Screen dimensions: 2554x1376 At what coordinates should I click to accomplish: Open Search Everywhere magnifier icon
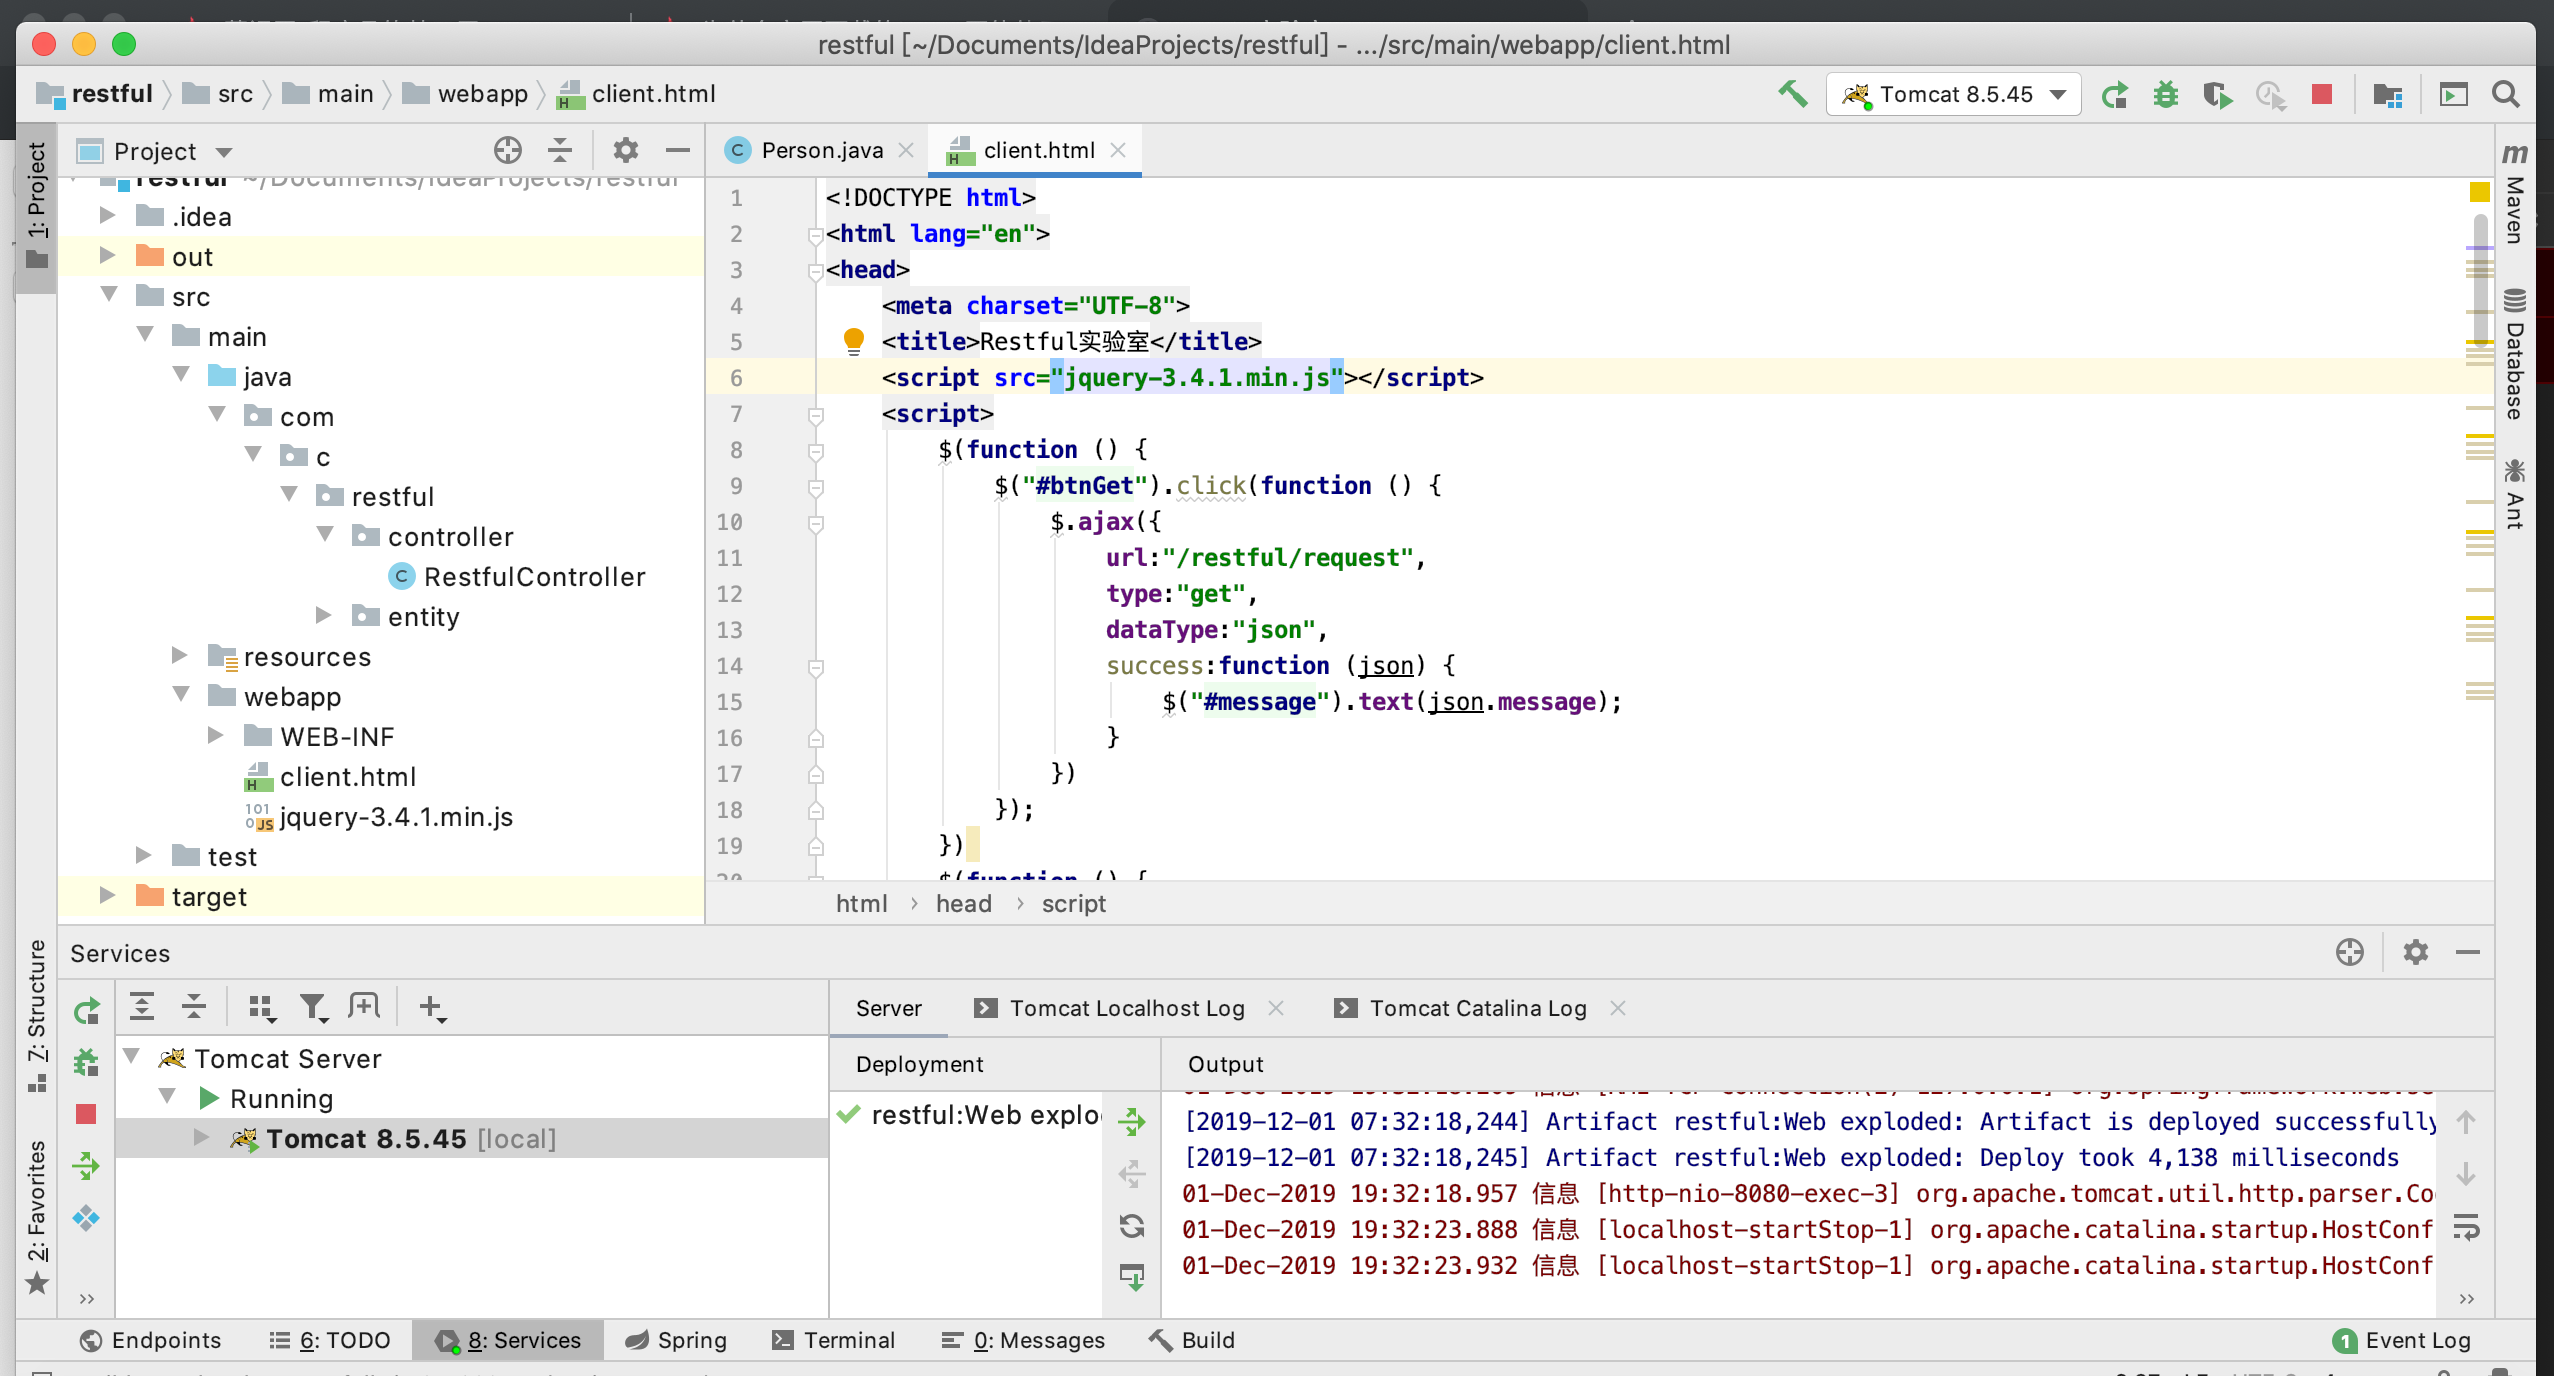(2505, 94)
